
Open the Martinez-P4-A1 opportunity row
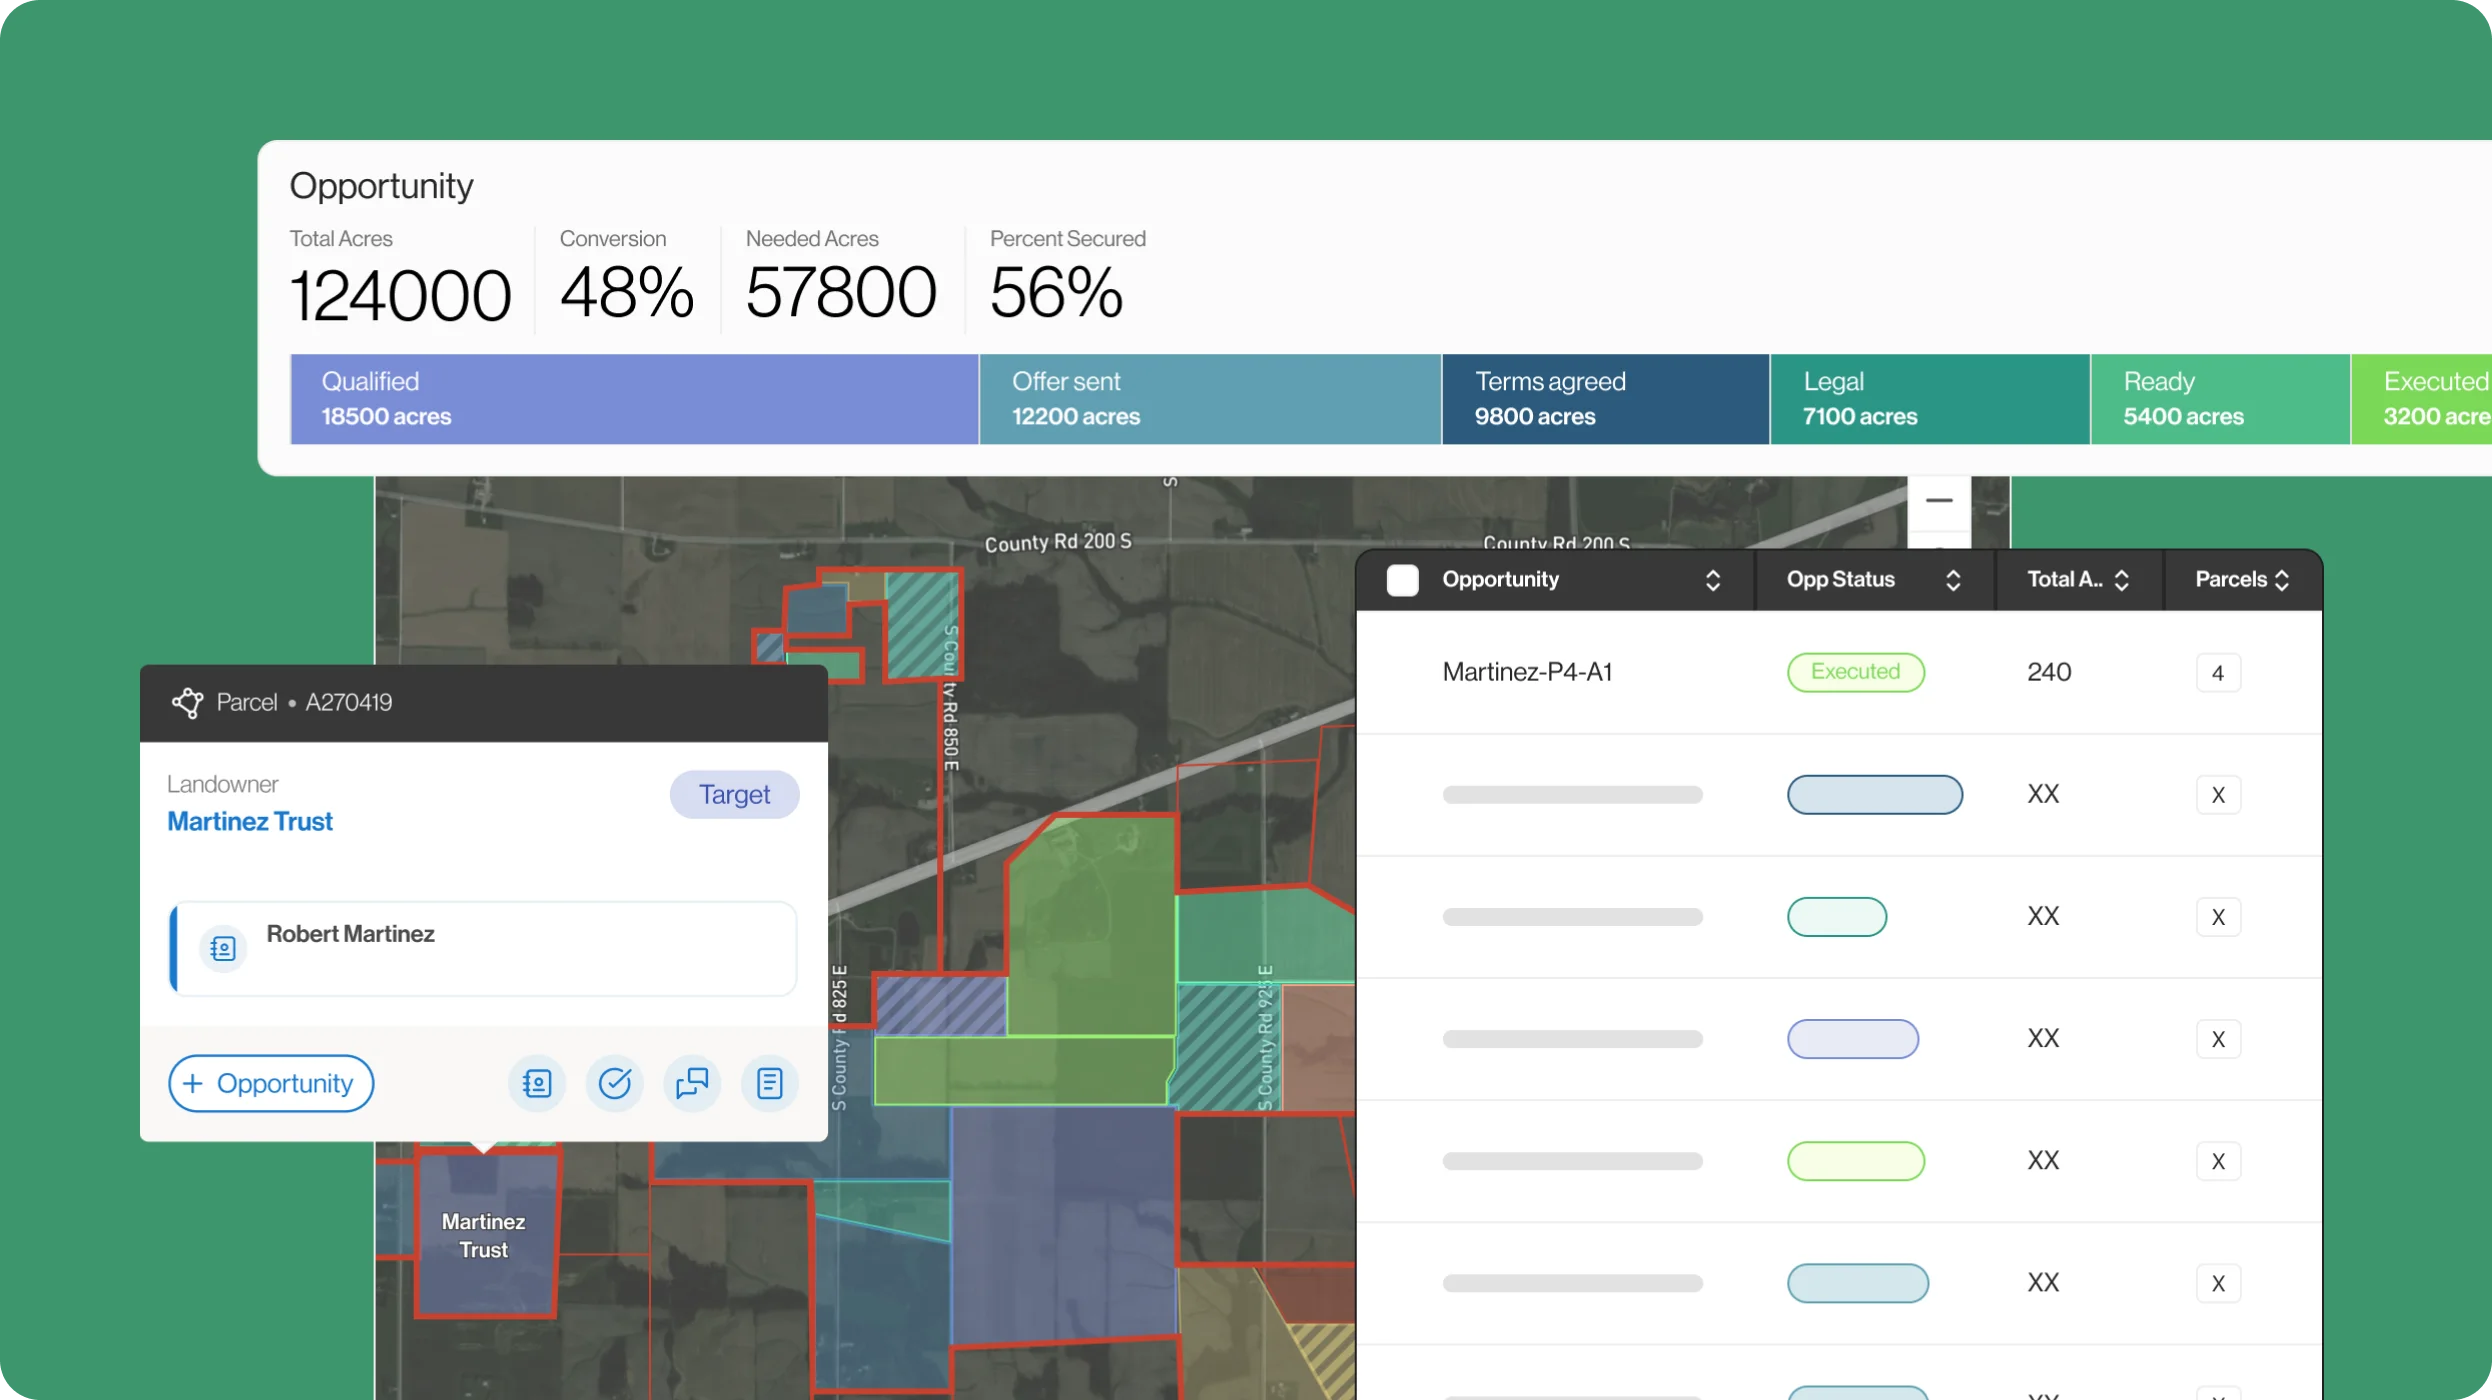1839,672
